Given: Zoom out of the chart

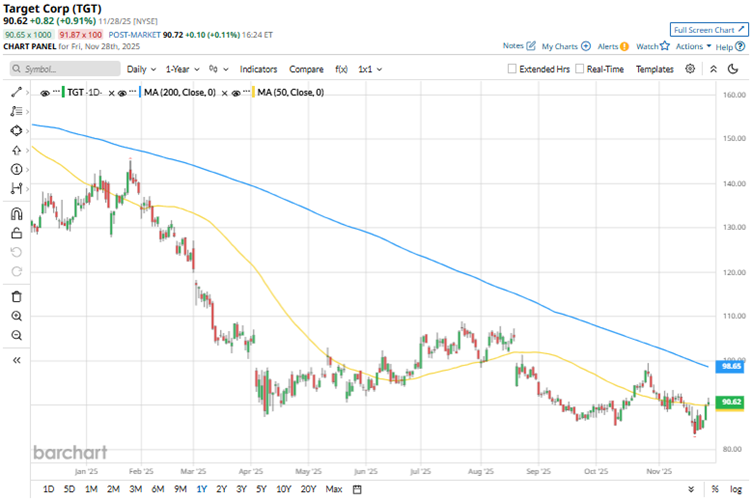Looking at the screenshot, I should 17,335.
